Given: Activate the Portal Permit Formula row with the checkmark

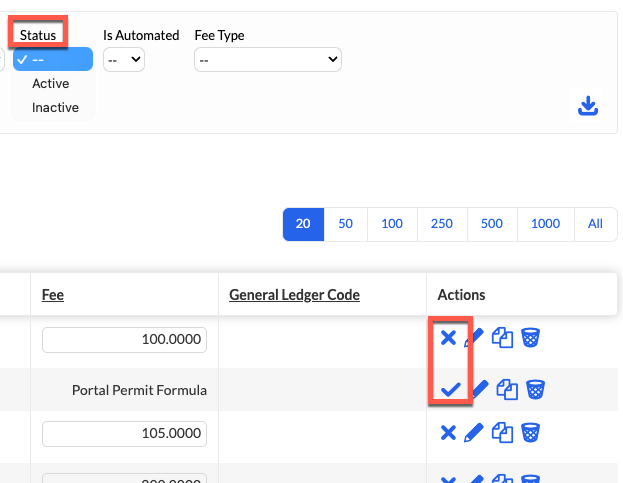Looking at the screenshot, I should pyautogui.click(x=451, y=389).
